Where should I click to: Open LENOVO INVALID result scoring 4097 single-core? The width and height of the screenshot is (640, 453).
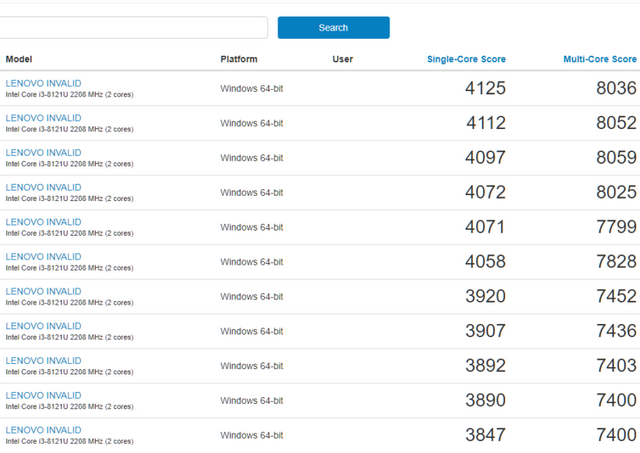pos(43,153)
